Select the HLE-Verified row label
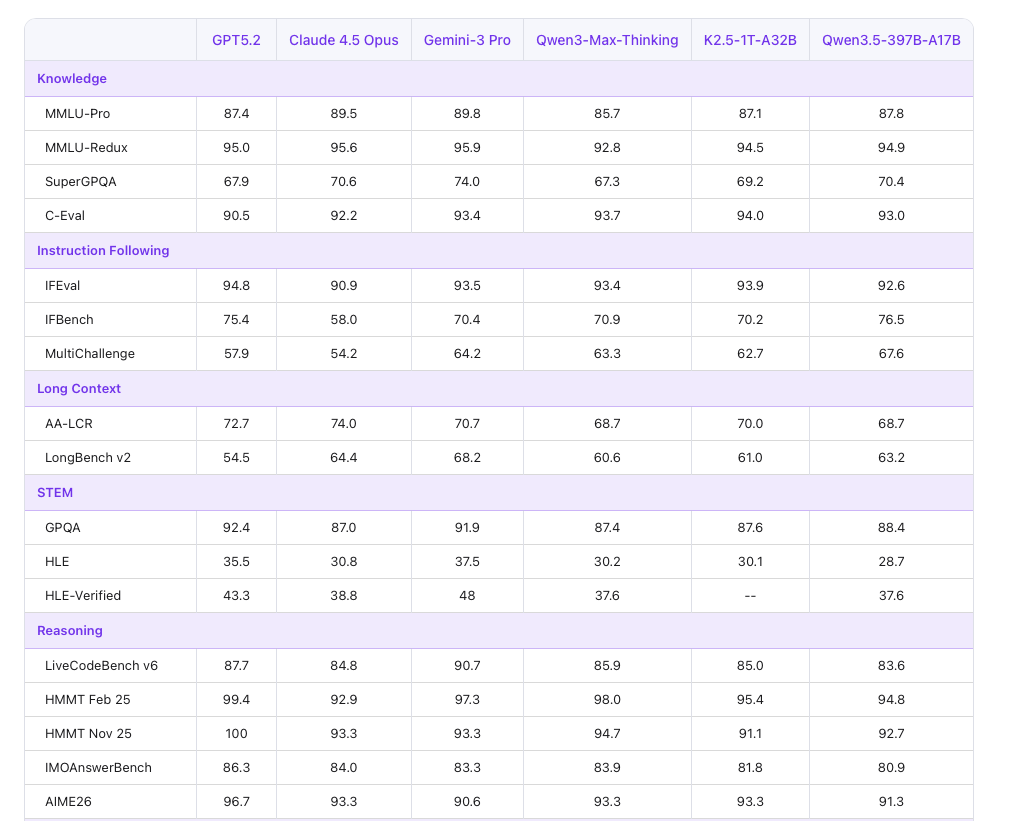Viewport: 1017px width, 821px height. coord(83,596)
